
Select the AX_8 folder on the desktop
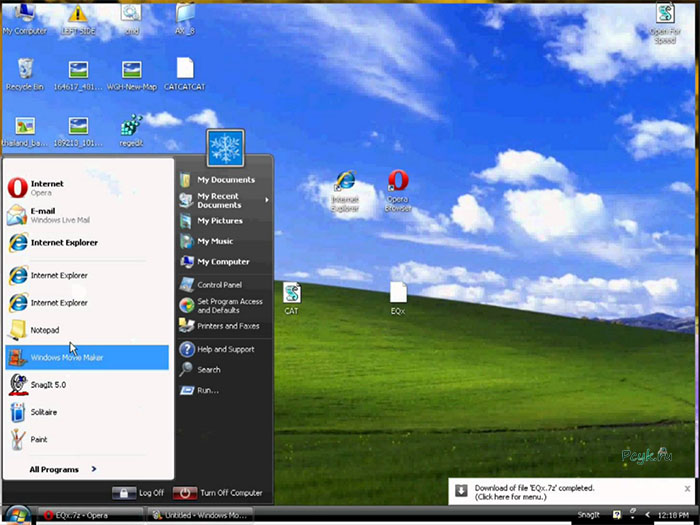click(x=185, y=19)
